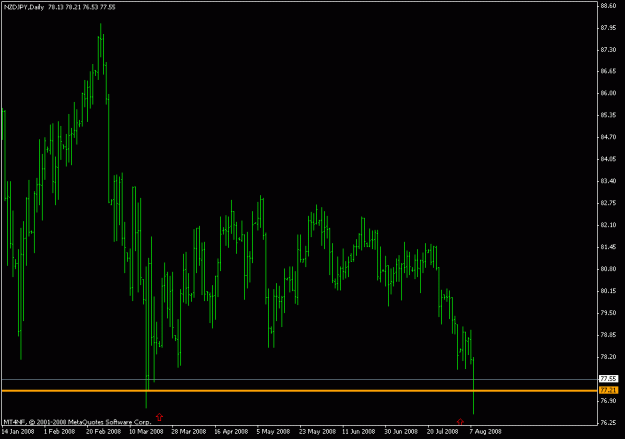Click the 5 May 2008 date label
The width and height of the screenshot is (625, 439).
coord(273,431)
